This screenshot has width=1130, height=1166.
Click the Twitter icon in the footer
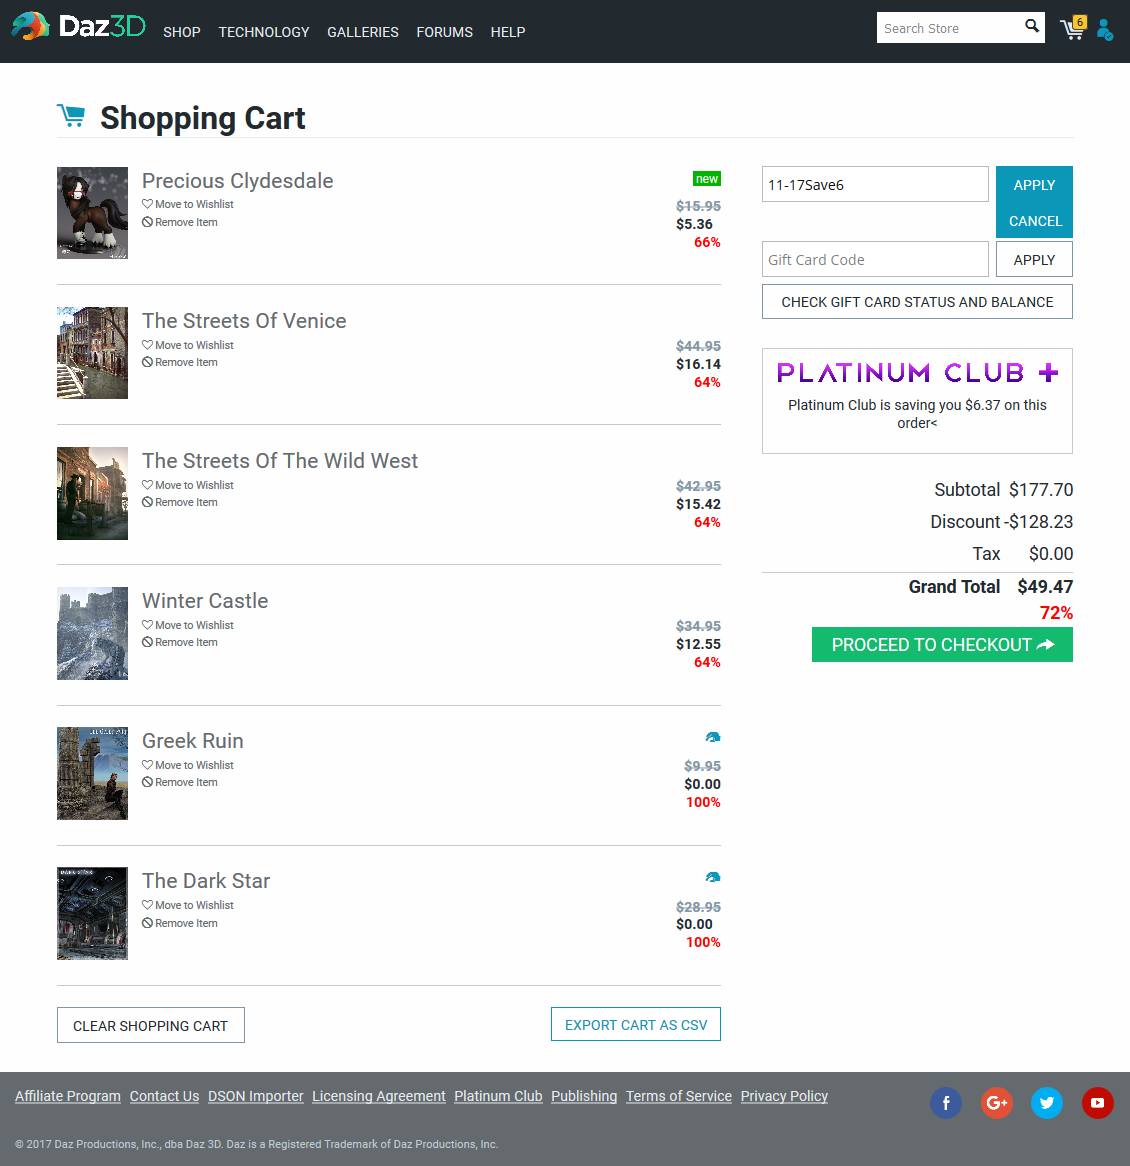1047,1103
